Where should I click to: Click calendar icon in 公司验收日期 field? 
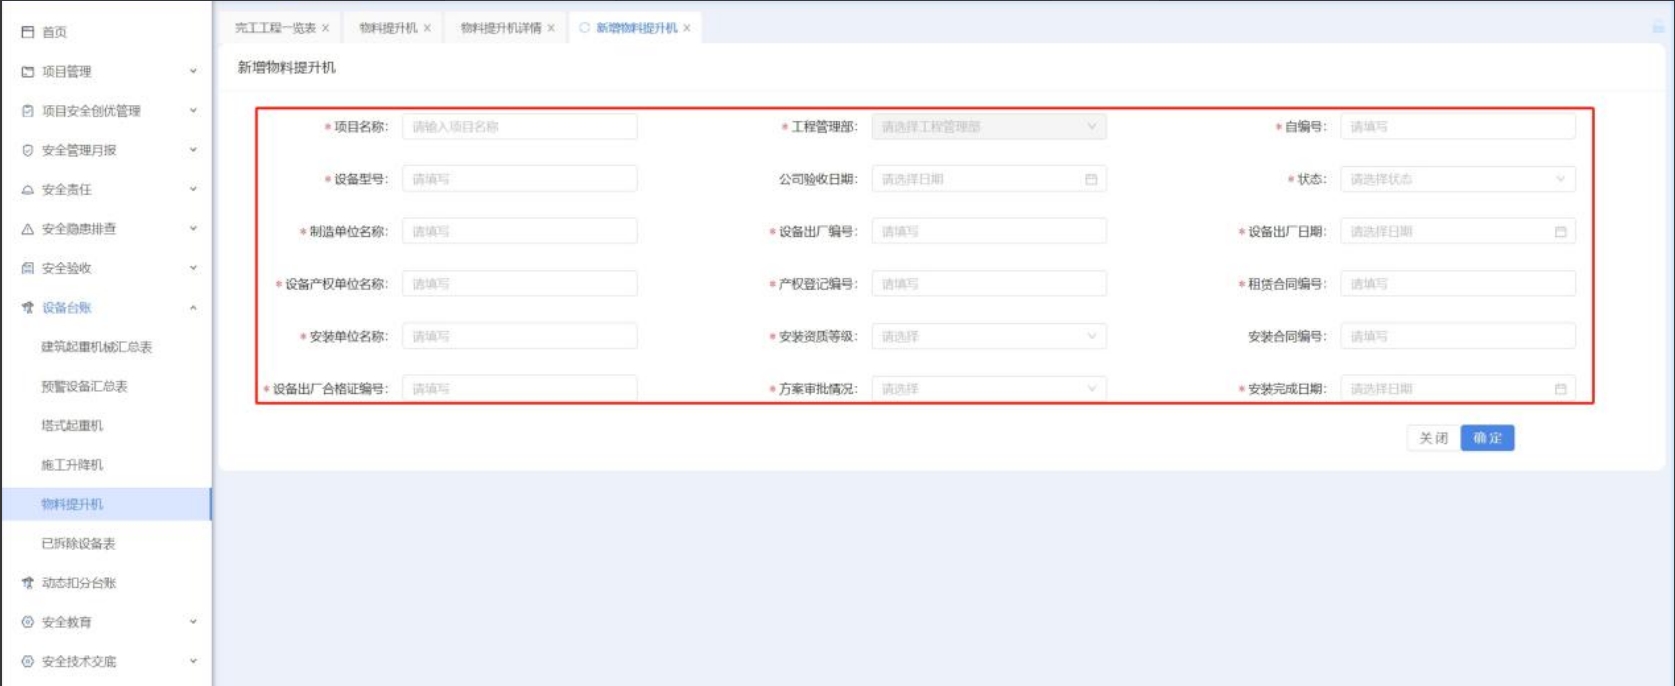1091,179
